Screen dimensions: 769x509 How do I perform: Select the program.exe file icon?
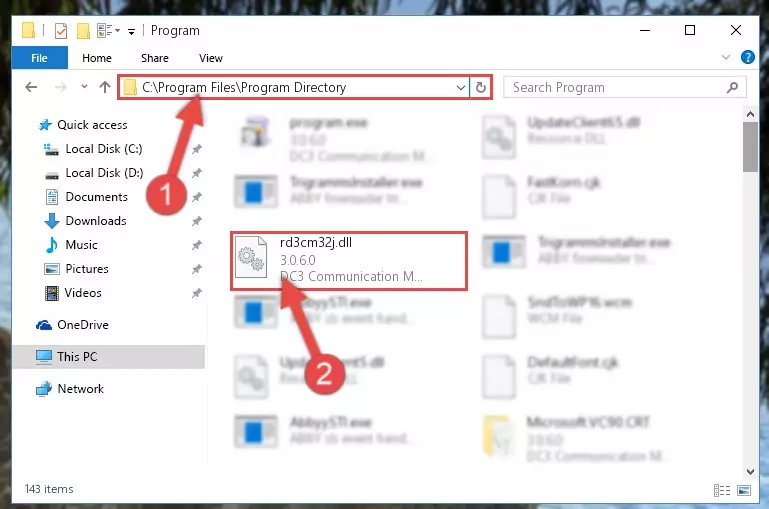(x=255, y=132)
